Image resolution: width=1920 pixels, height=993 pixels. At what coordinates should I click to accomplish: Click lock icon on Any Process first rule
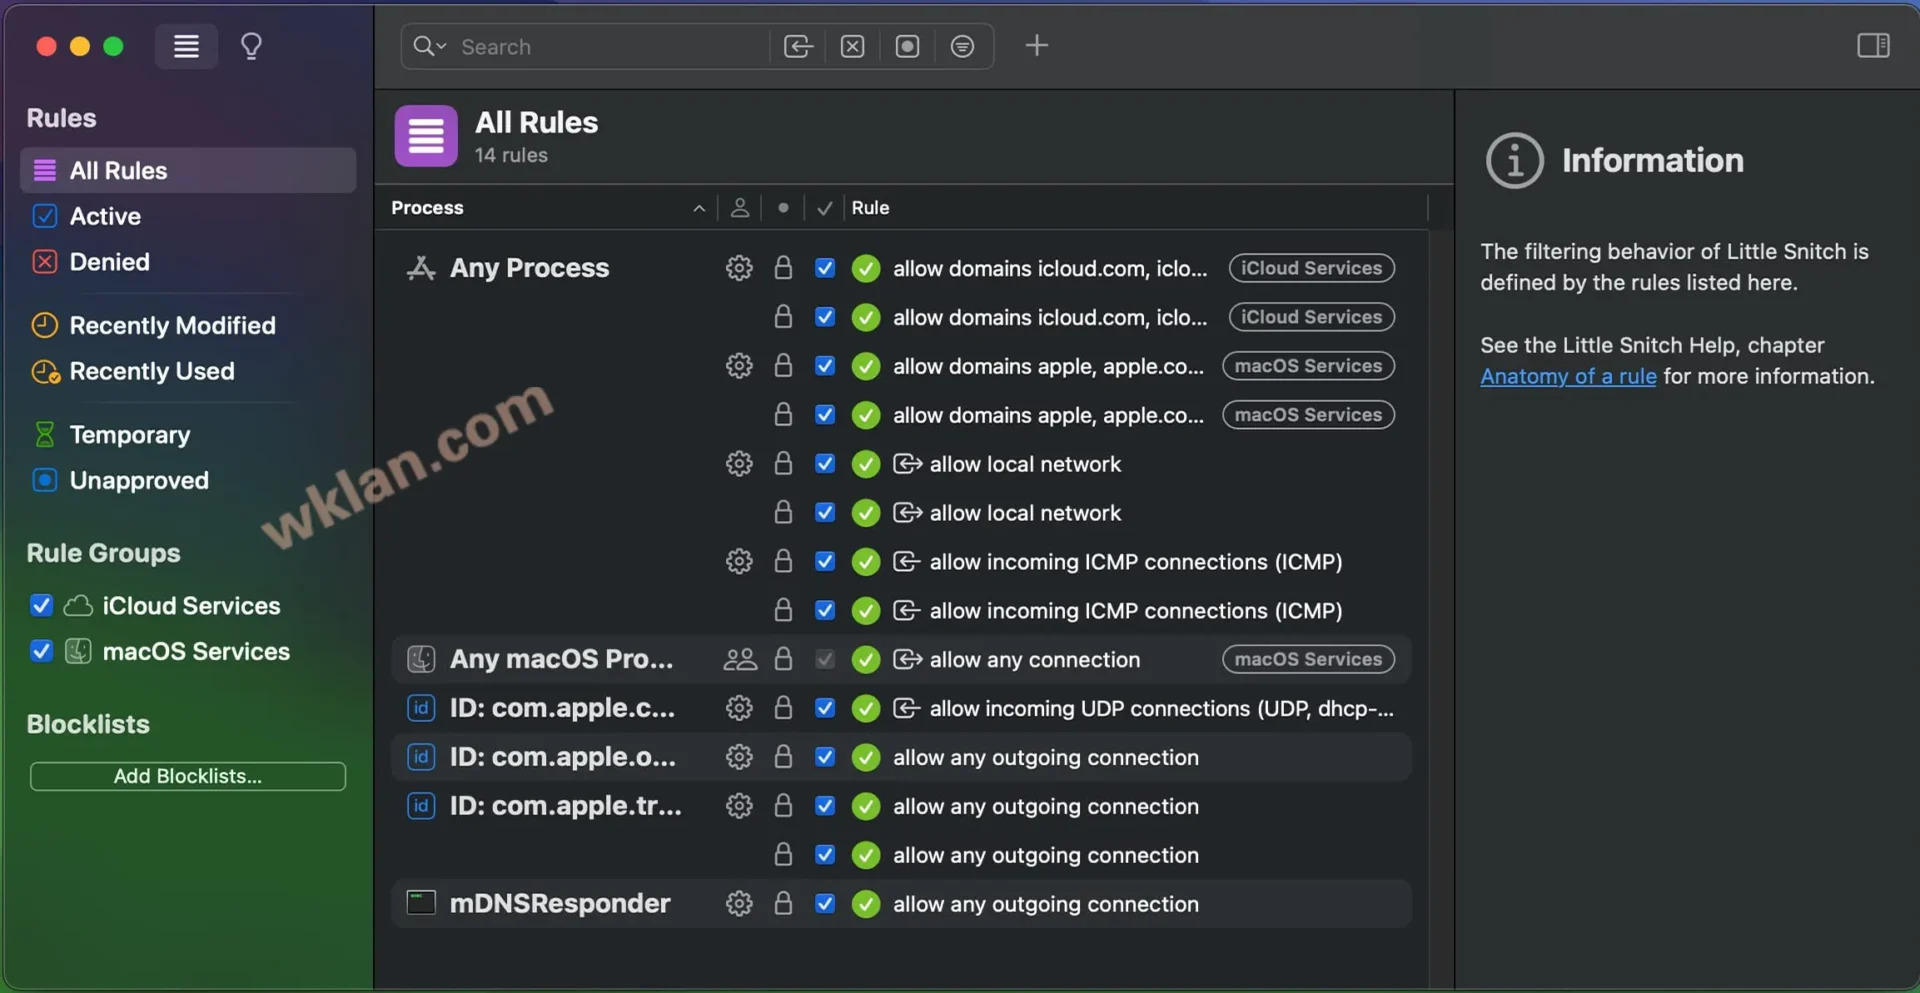[x=783, y=267]
